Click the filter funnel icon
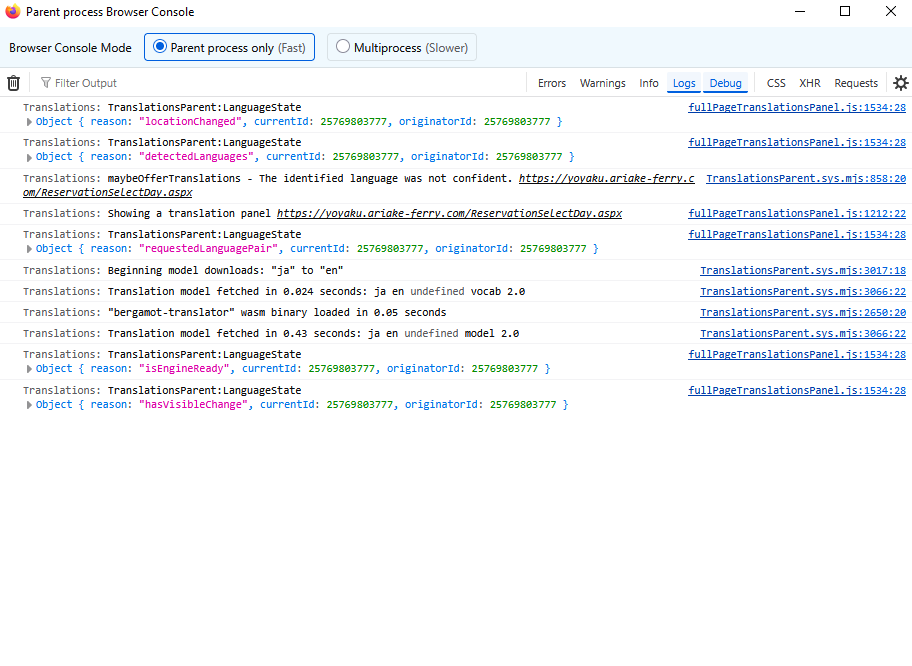Screen dimensions: 912x666 click(x=45, y=83)
